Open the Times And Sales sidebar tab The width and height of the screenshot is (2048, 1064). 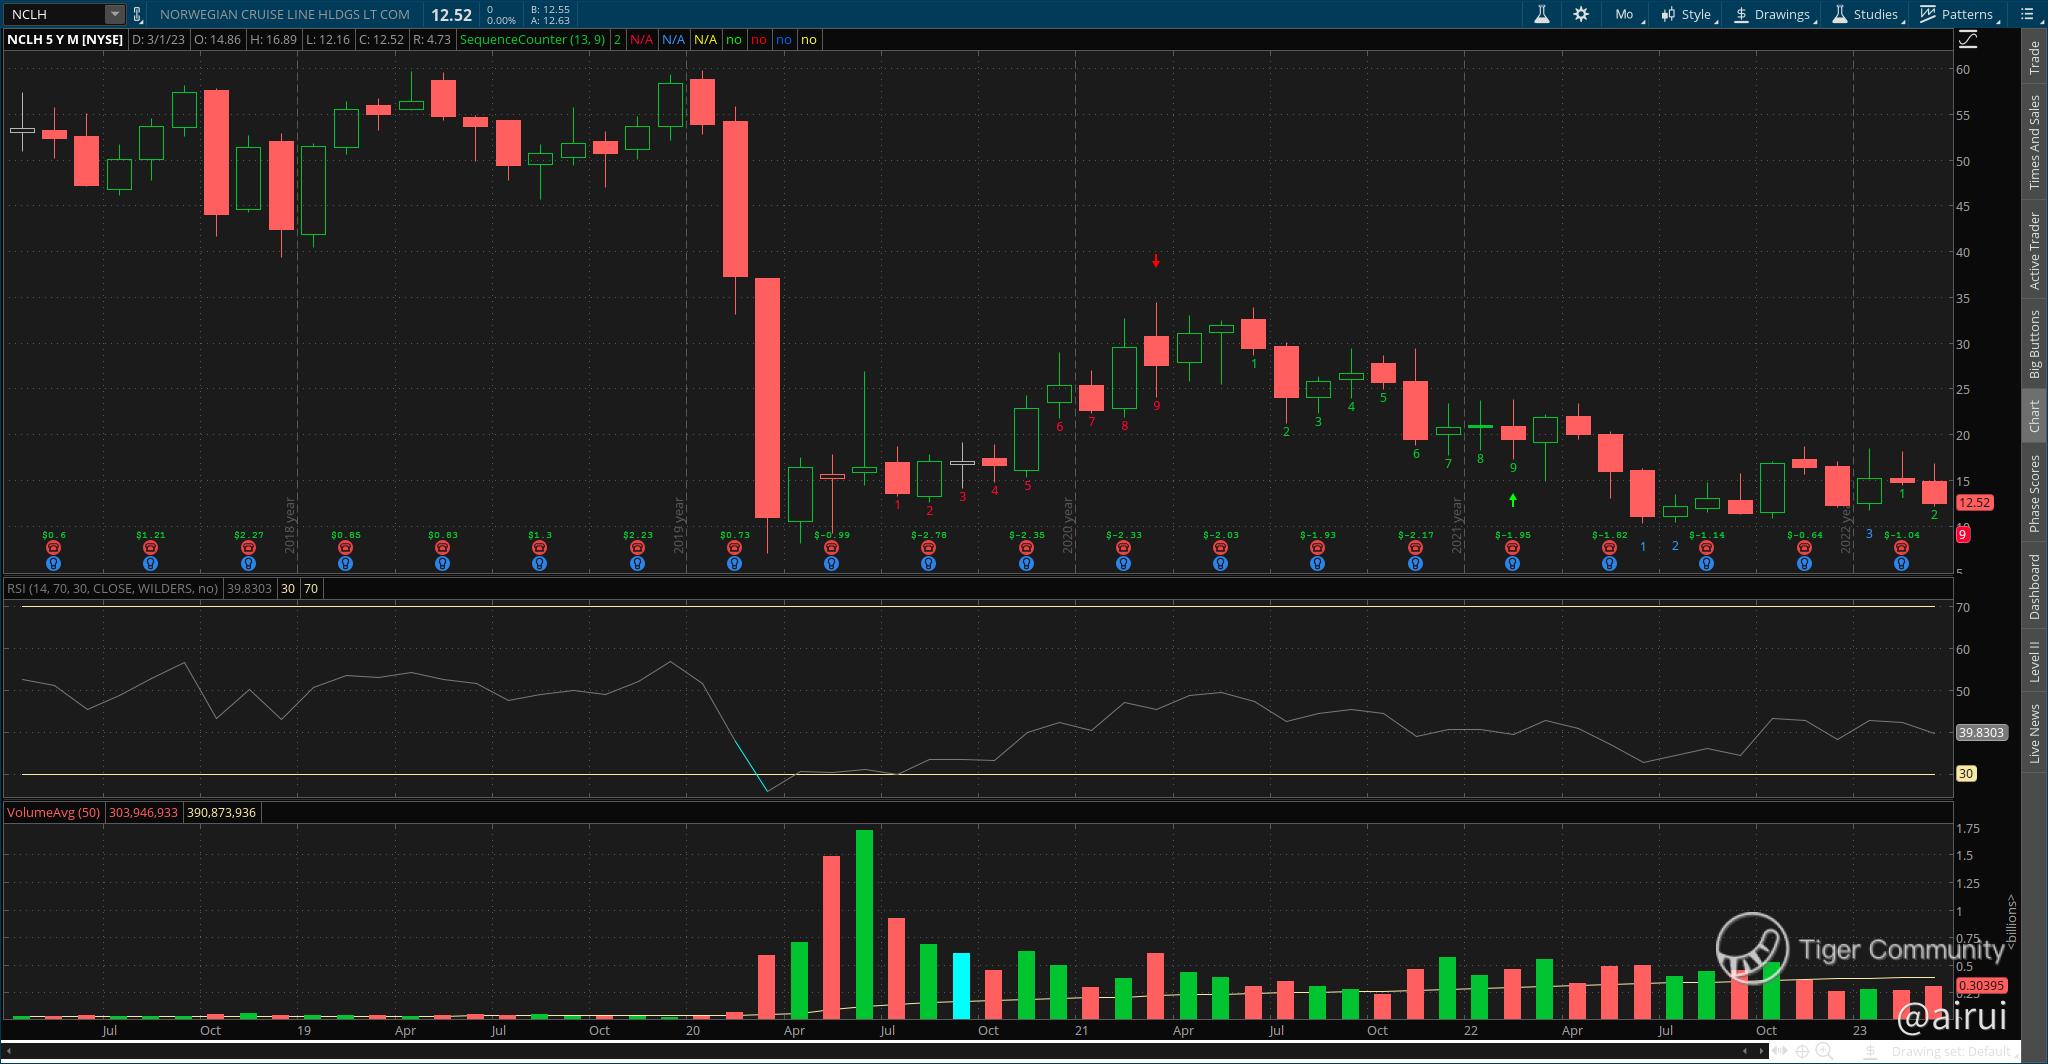(x=2034, y=143)
